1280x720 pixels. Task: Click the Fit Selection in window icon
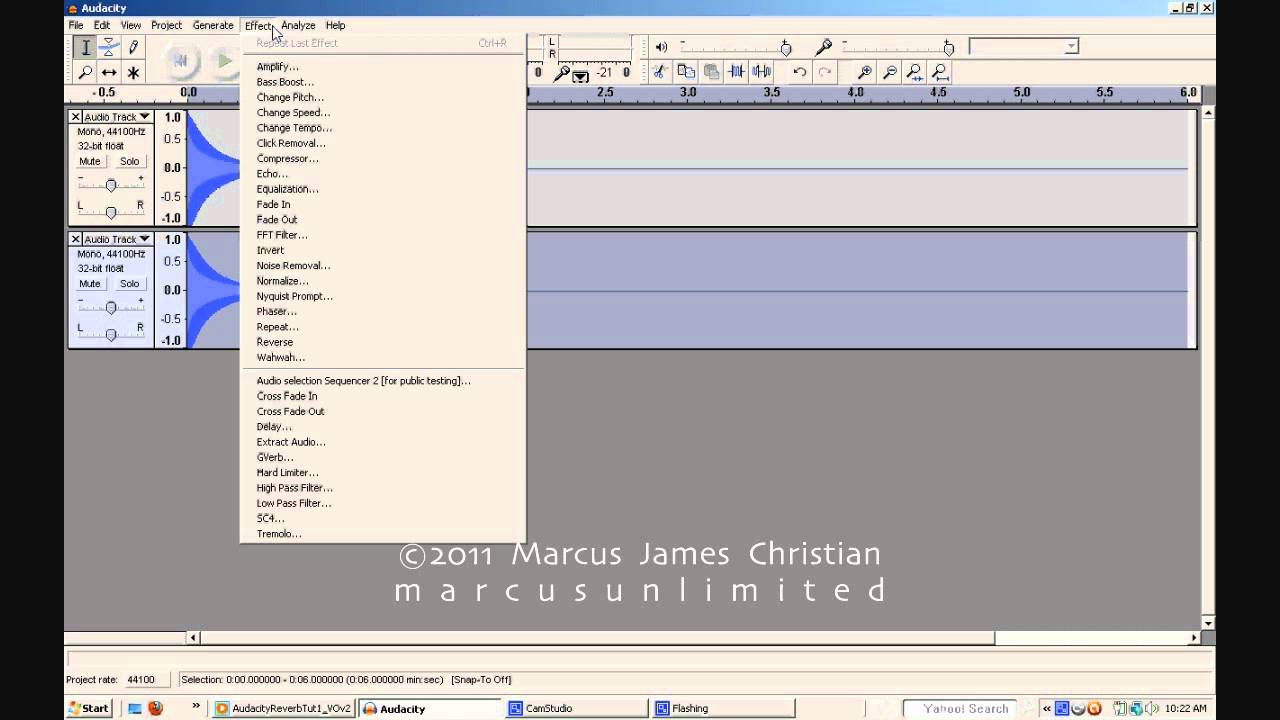[915, 72]
